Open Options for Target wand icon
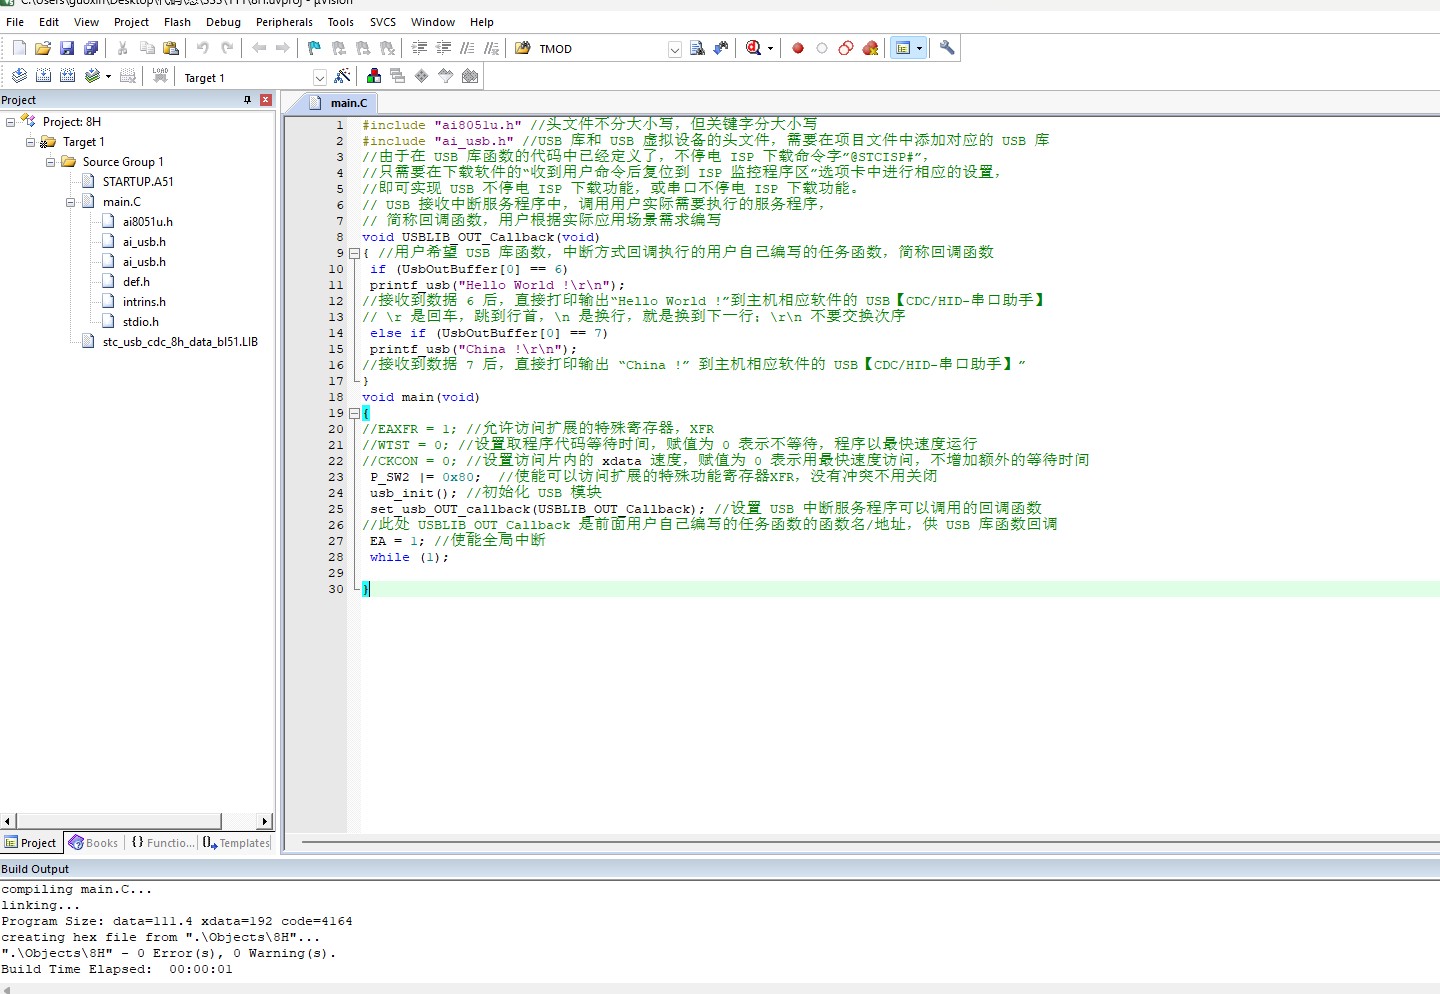This screenshot has width=1440, height=994. 343,76
